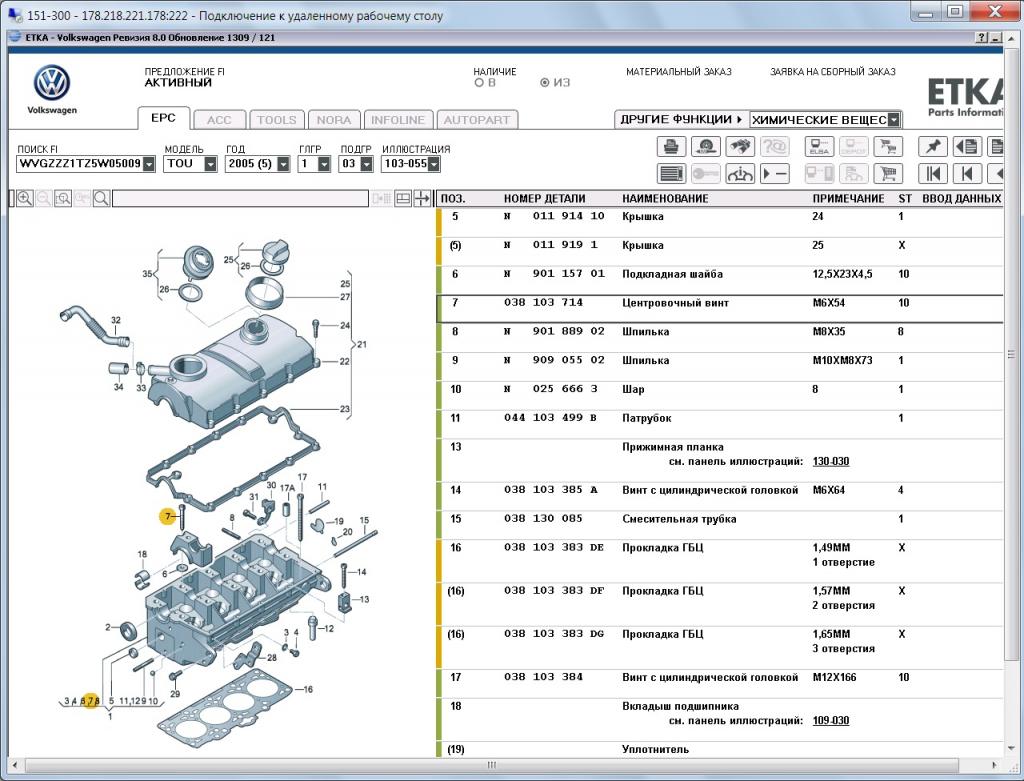This screenshot has height=781, width=1024.
Task: Go to previous with bar-arrow icon
Action: pyautogui.click(x=967, y=174)
